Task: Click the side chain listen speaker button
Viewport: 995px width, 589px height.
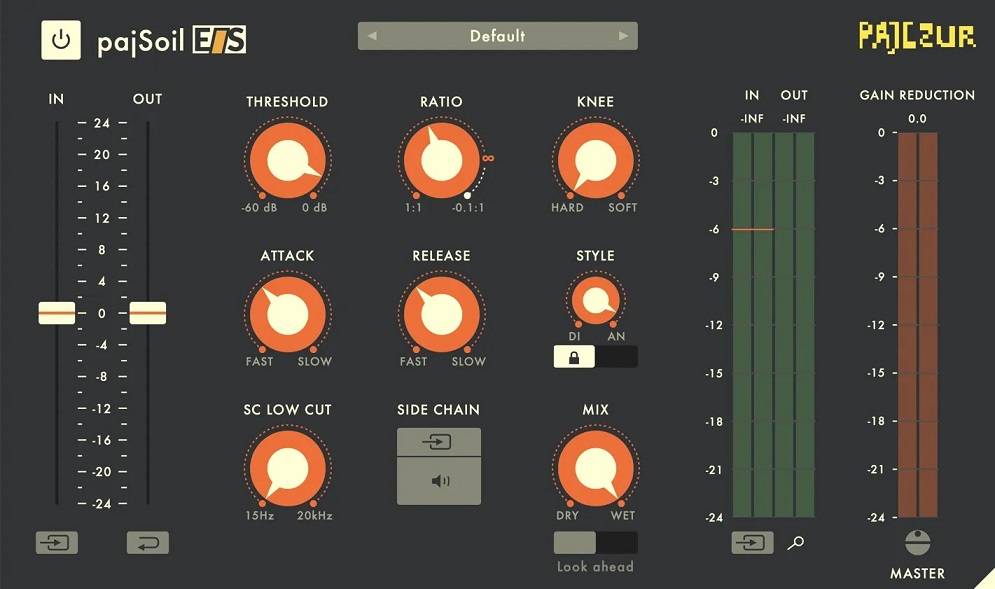Action: coord(439,481)
